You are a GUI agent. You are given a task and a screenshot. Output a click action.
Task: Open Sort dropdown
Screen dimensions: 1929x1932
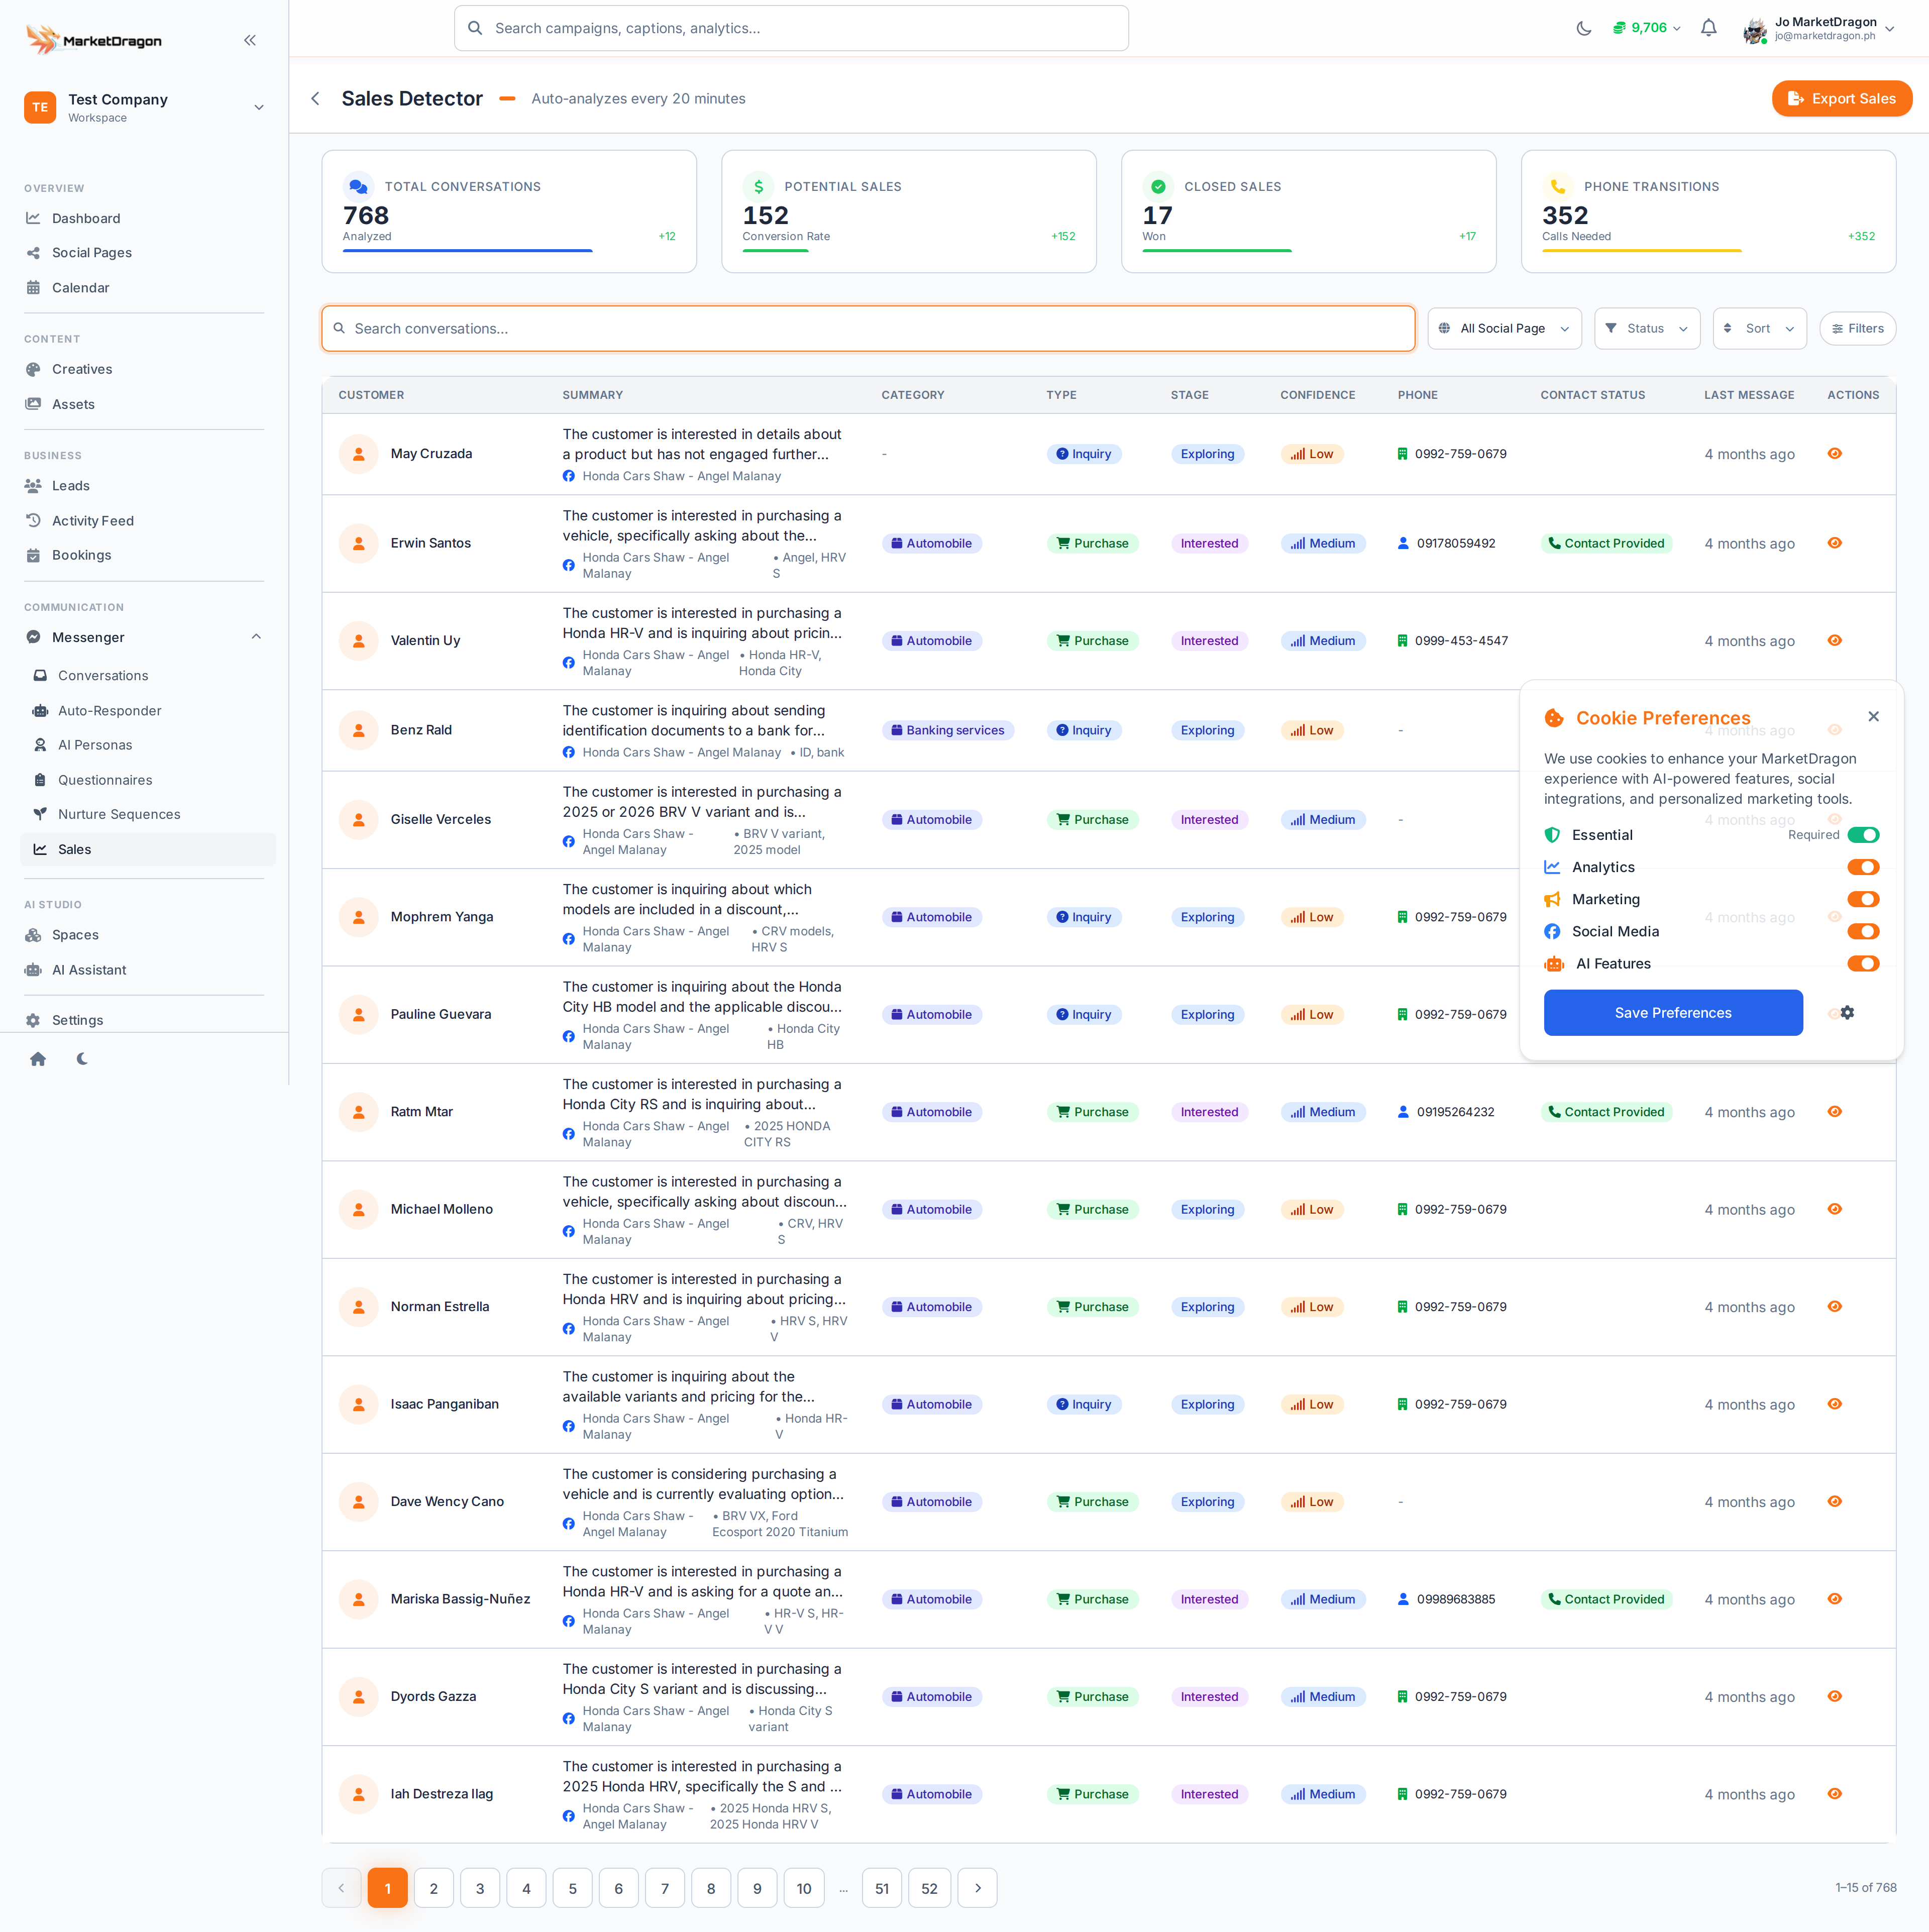click(1759, 329)
